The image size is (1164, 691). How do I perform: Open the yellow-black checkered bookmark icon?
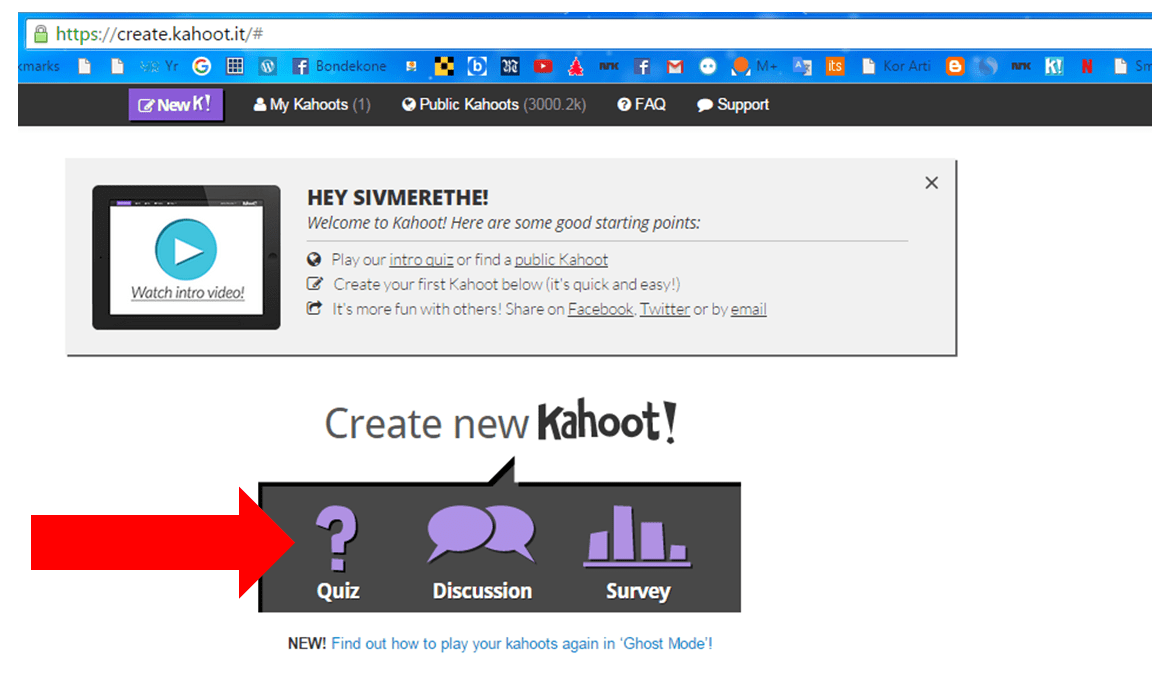click(444, 66)
